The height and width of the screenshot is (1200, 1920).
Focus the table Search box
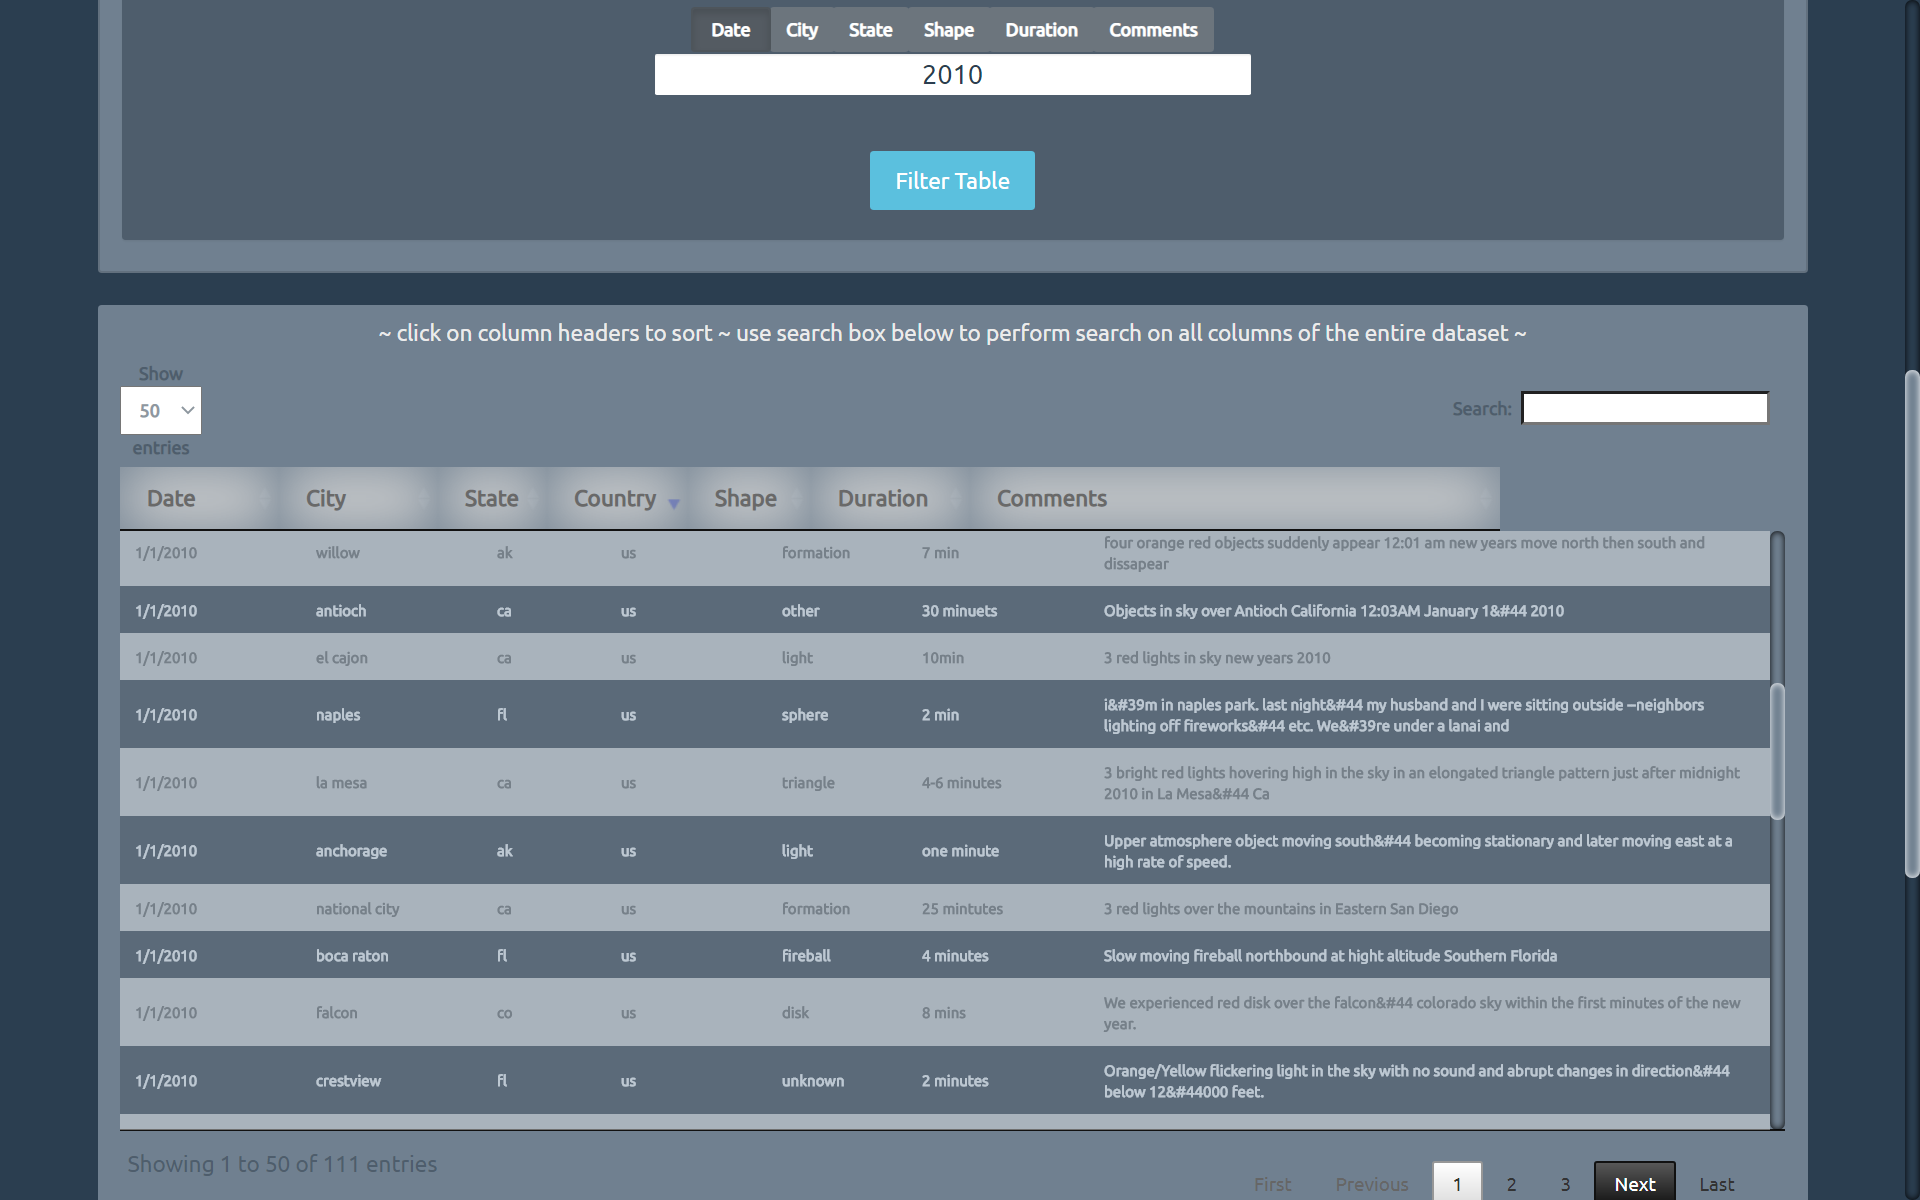[1644, 408]
